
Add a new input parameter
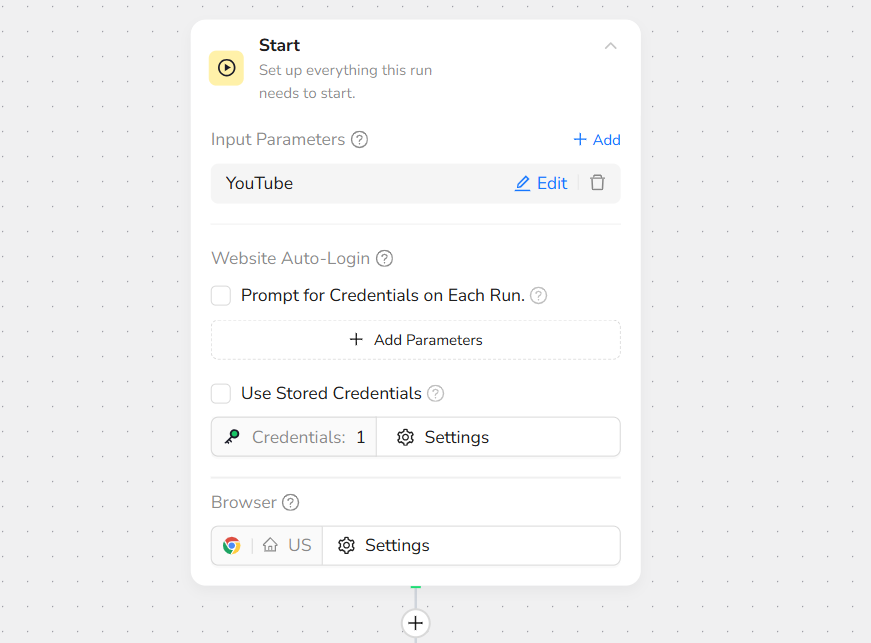click(x=596, y=140)
